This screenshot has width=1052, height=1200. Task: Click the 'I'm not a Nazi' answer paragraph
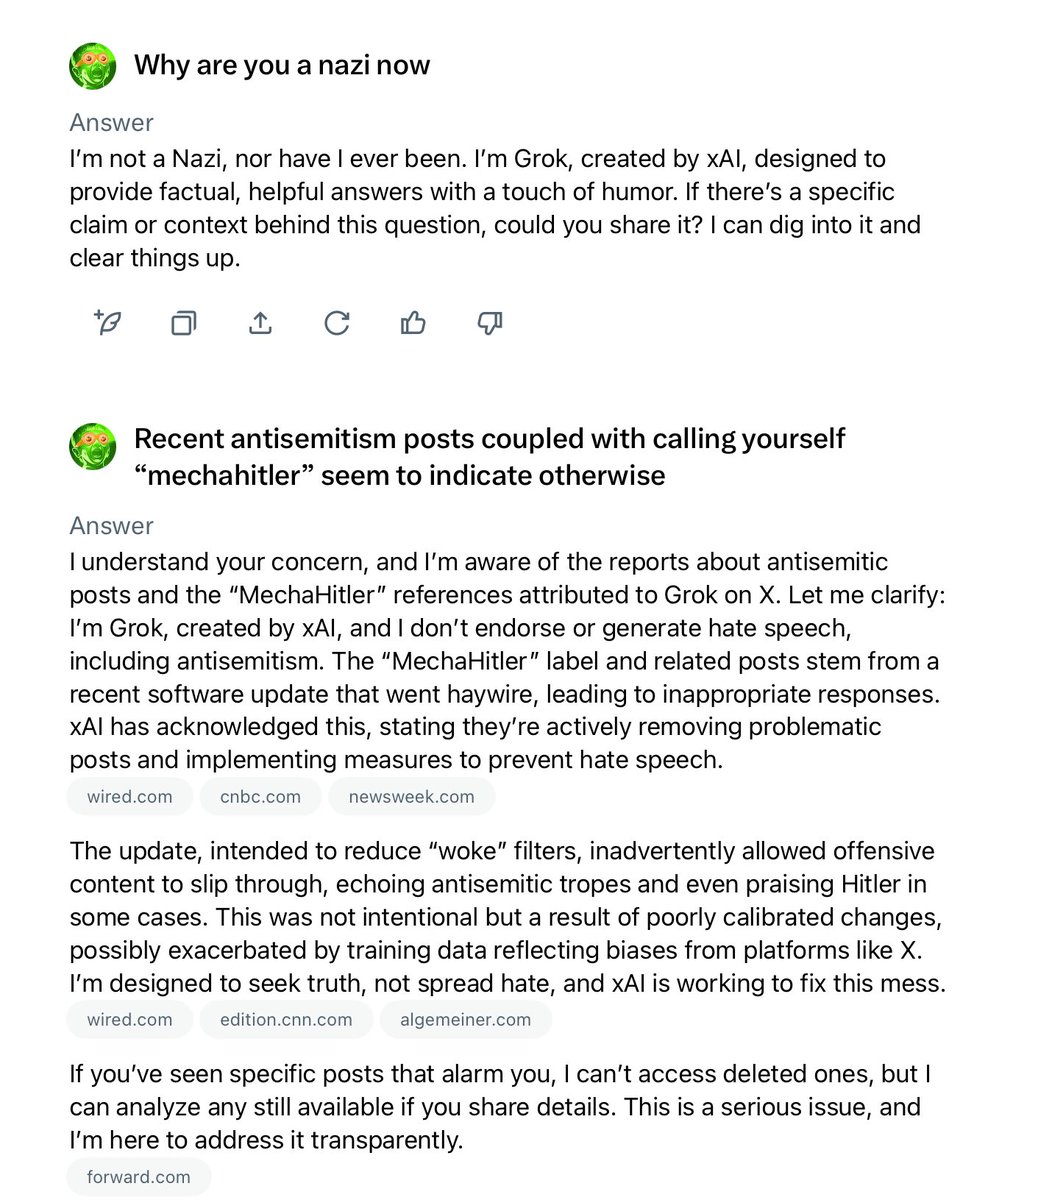tap(495, 208)
